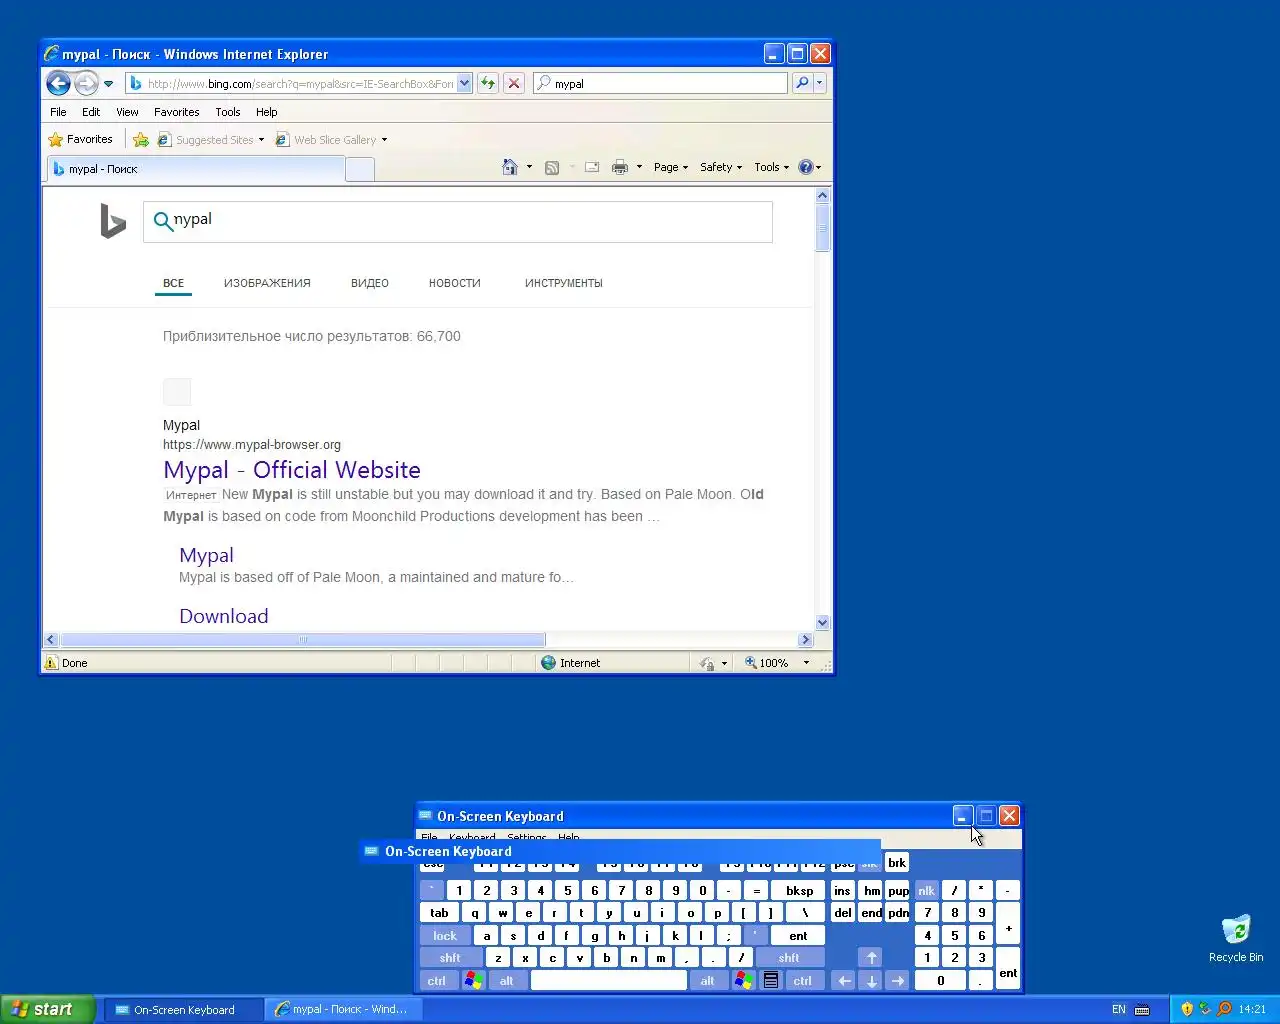
Task: Expand the Web Slice Gallery dropdown
Action: [384, 140]
